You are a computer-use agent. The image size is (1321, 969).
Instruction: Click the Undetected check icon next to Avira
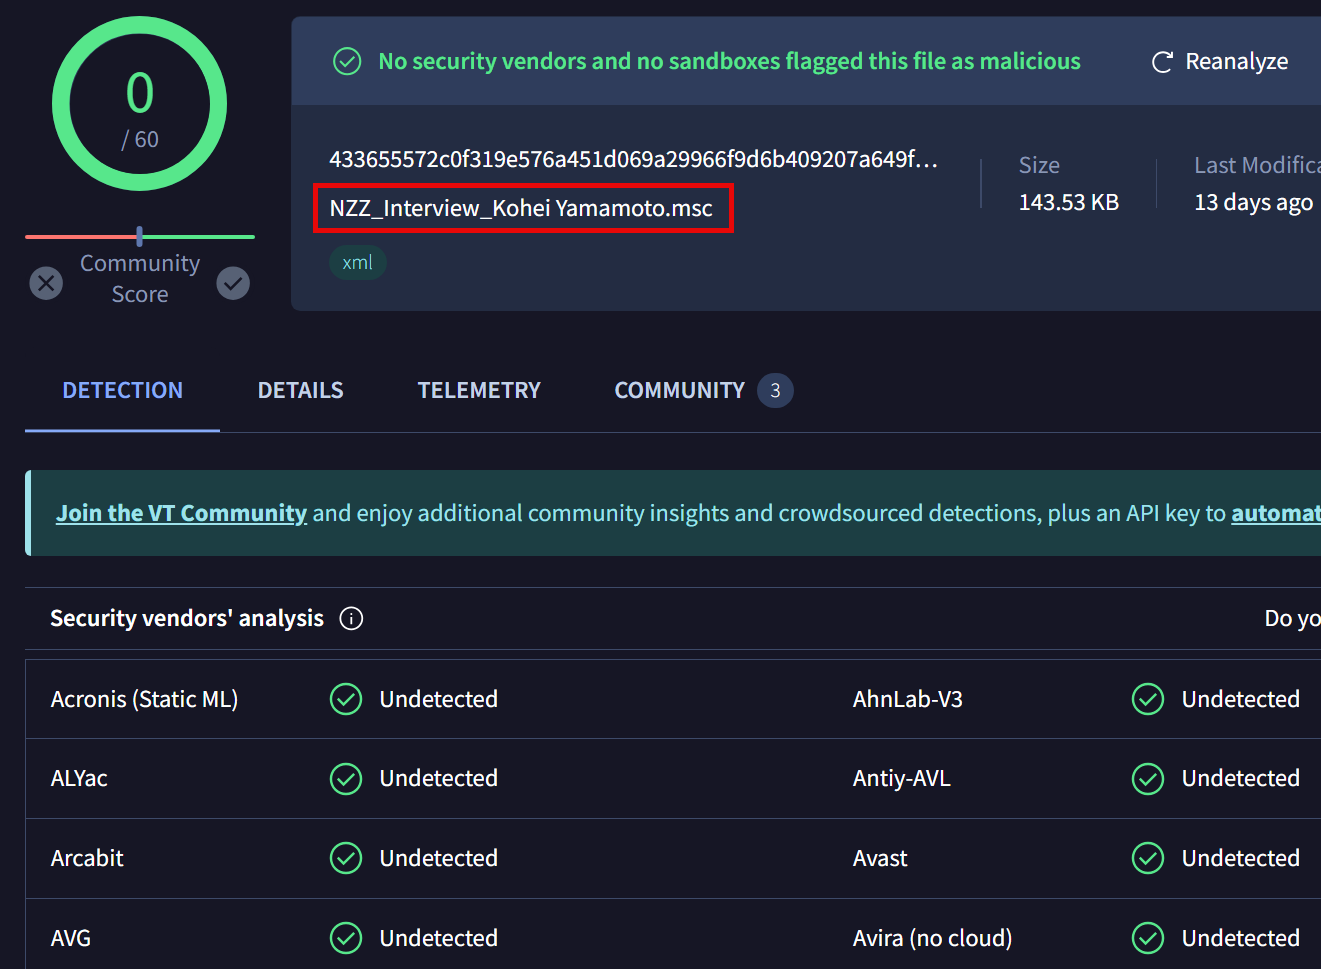click(1147, 938)
